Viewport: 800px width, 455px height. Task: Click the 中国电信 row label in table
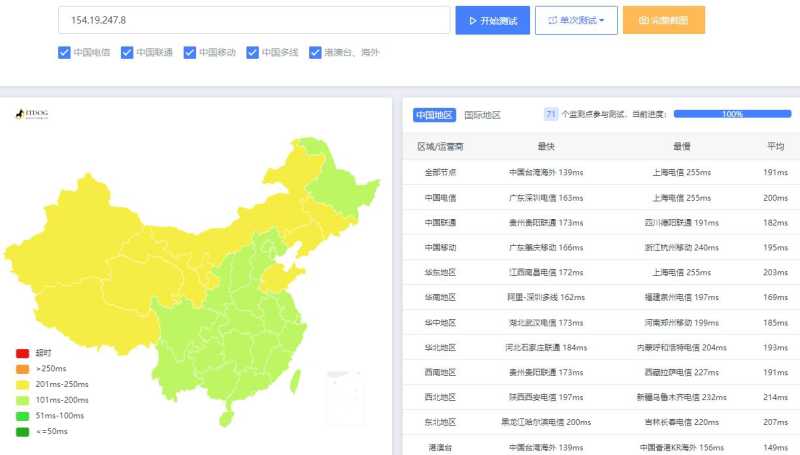[440, 198]
